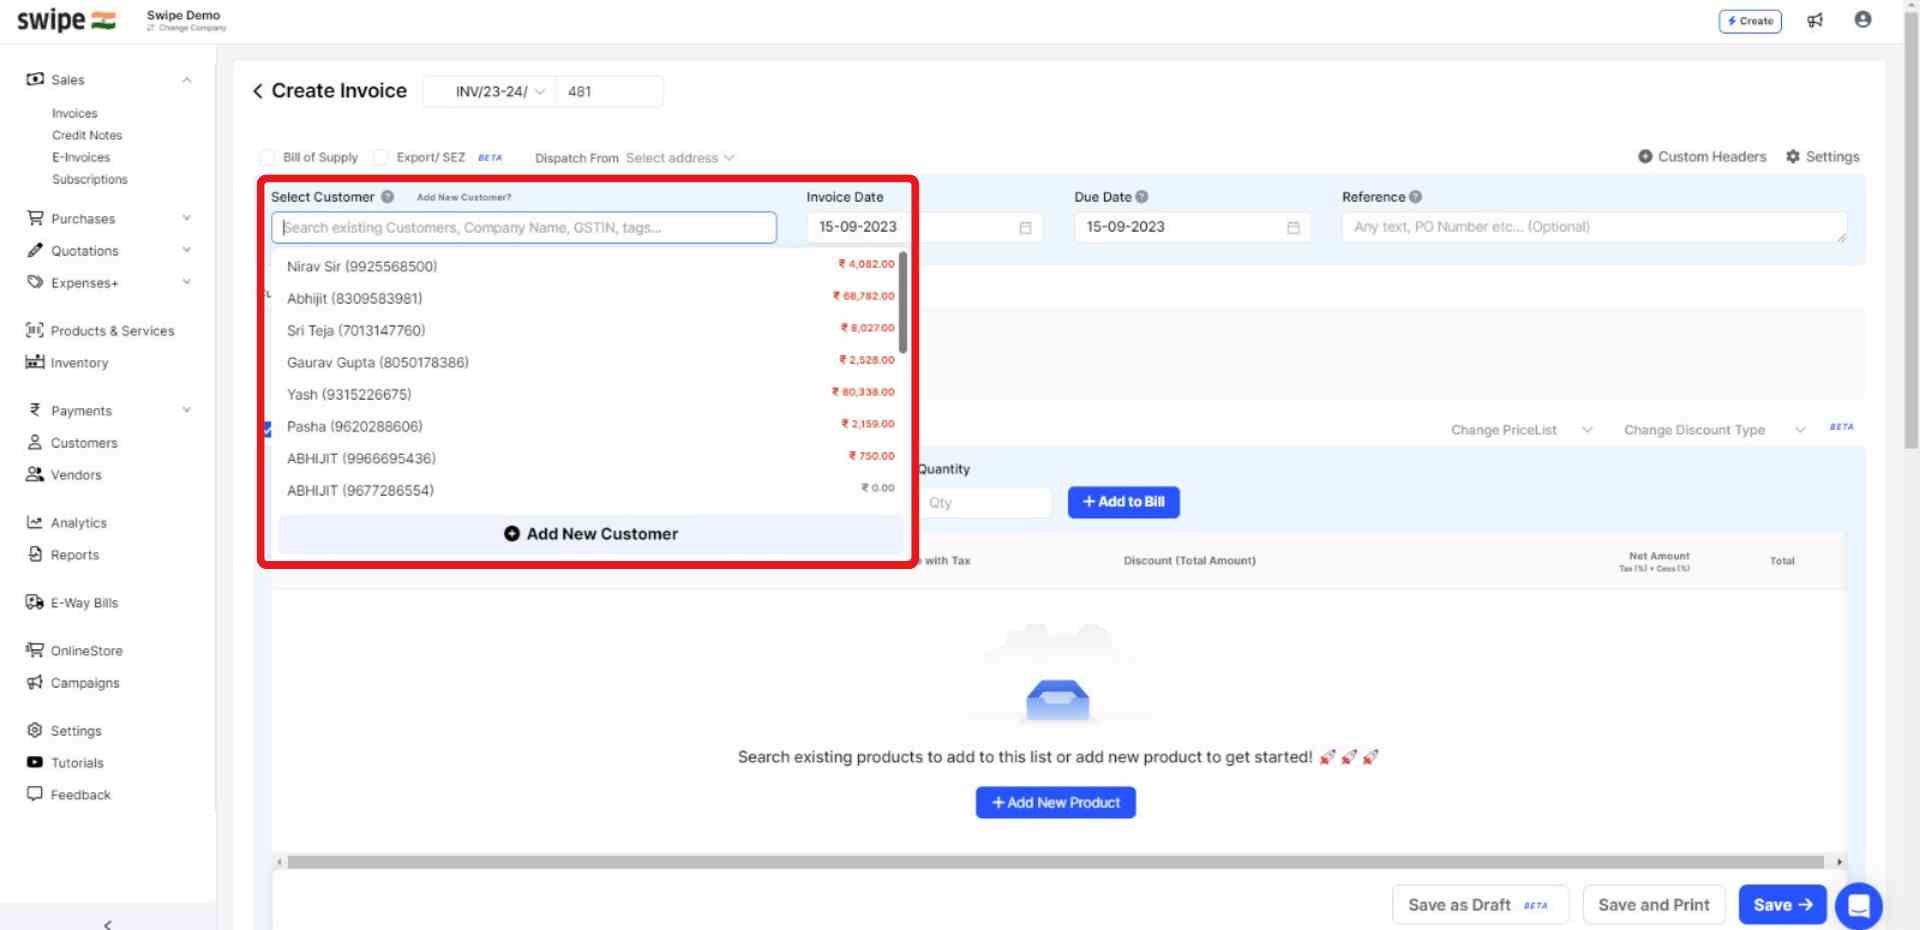This screenshot has height=930, width=1920.
Task: Click Change Company under Swipe Demo
Action: click(187, 28)
